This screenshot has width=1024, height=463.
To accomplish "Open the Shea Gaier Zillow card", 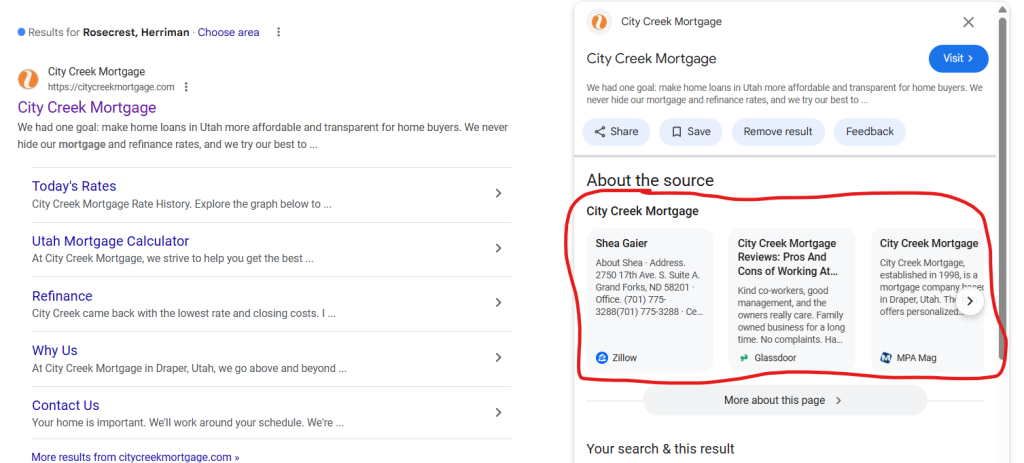I will click(x=650, y=300).
